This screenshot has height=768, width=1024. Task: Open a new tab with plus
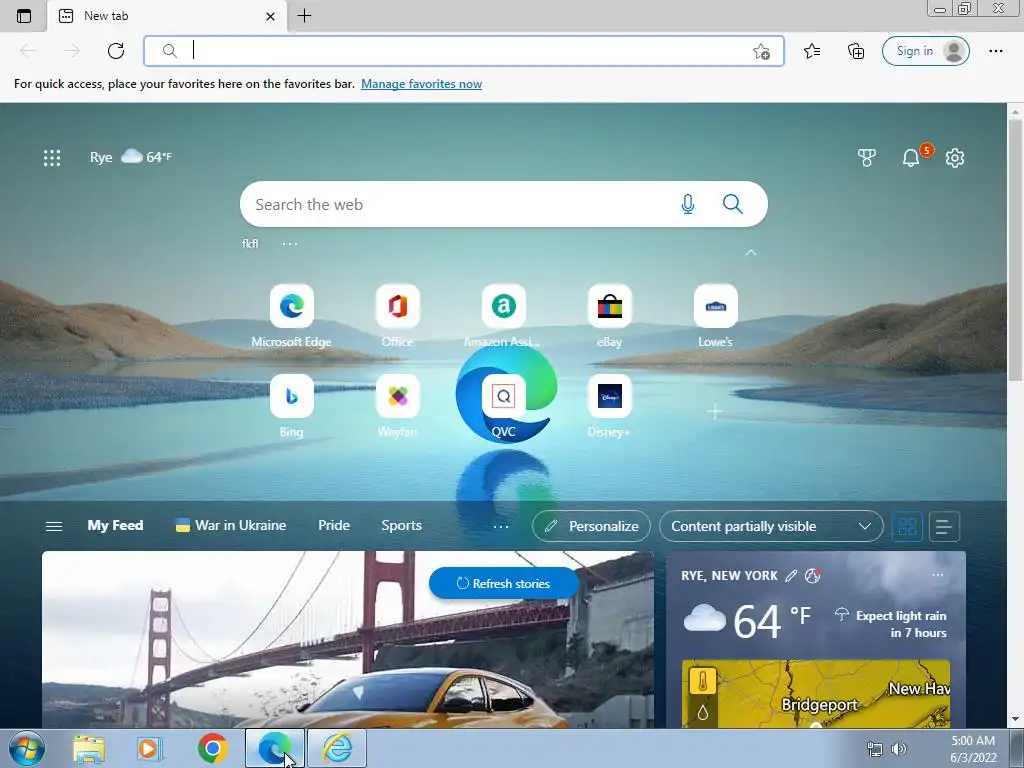click(304, 16)
